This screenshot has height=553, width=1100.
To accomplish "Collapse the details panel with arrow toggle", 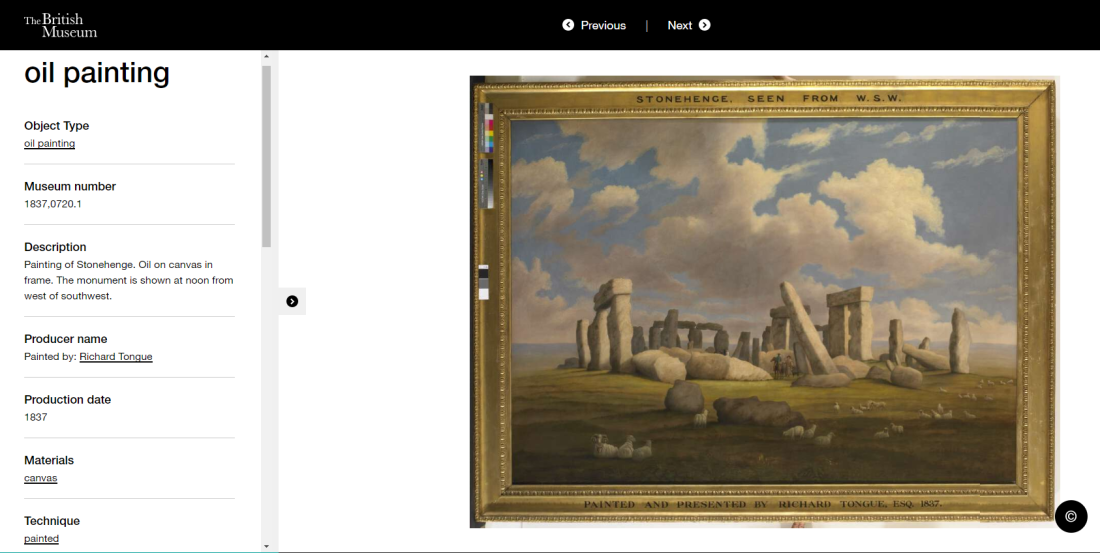I will pyautogui.click(x=292, y=301).
